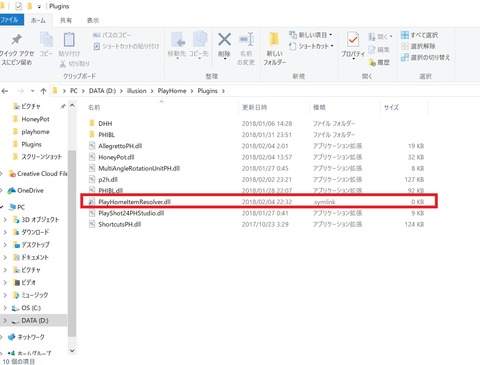The width and height of the screenshot is (480, 365).
Task: Go up one folder level arrow
Action: (43, 91)
